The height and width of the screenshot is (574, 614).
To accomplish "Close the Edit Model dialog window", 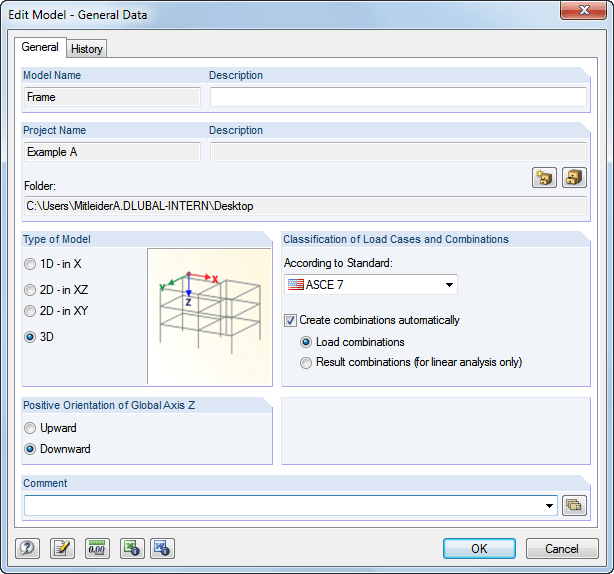I will [583, 10].
